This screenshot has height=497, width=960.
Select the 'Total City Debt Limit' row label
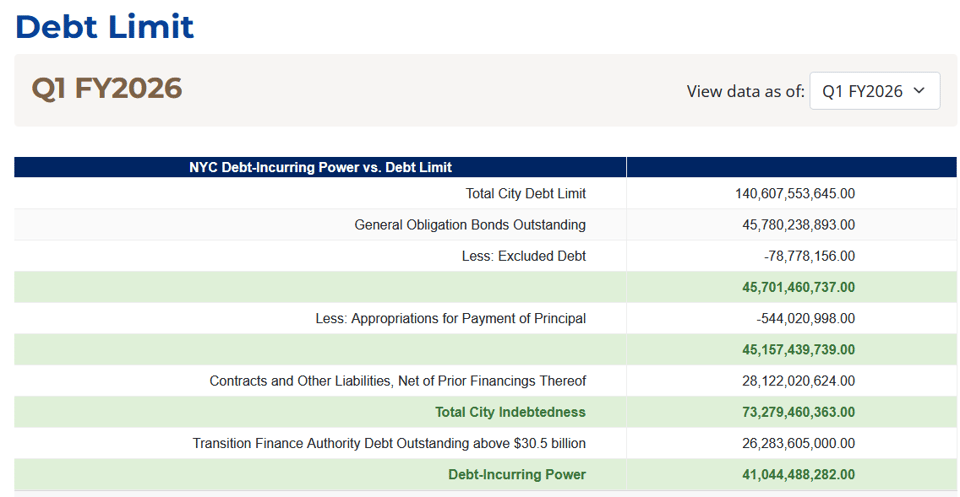(525, 193)
